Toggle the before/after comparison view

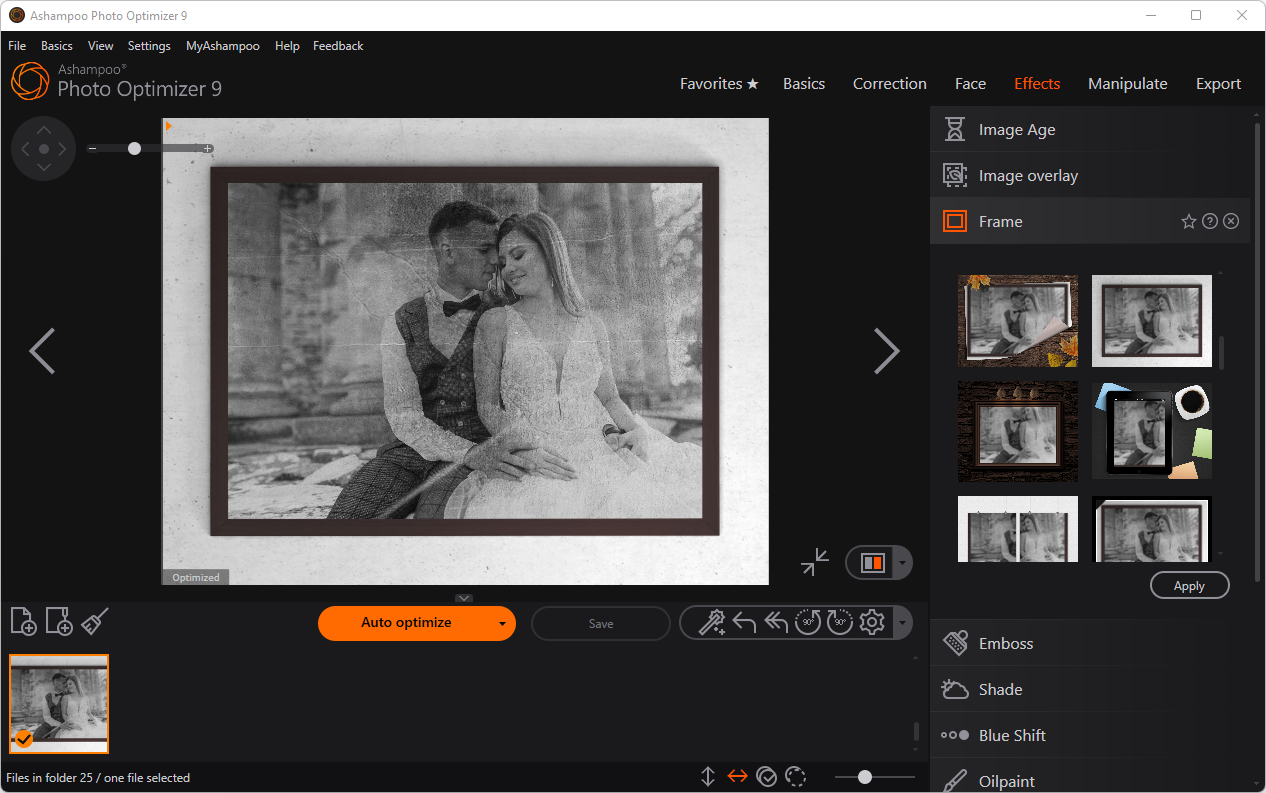(x=871, y=562)
